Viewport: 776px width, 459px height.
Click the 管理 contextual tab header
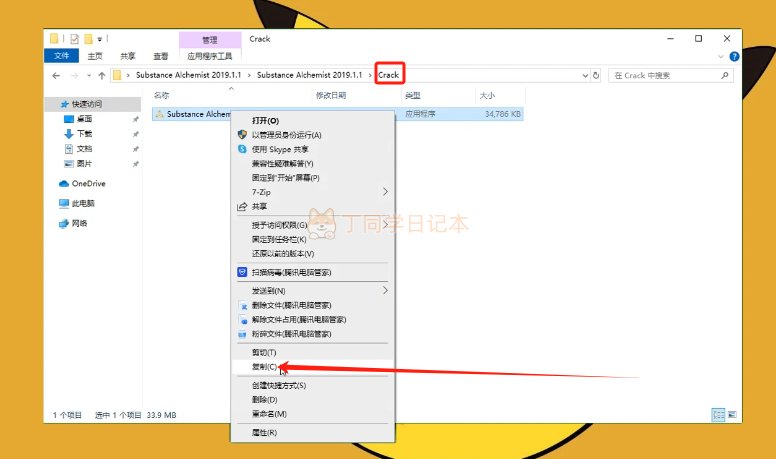[210, 40]
